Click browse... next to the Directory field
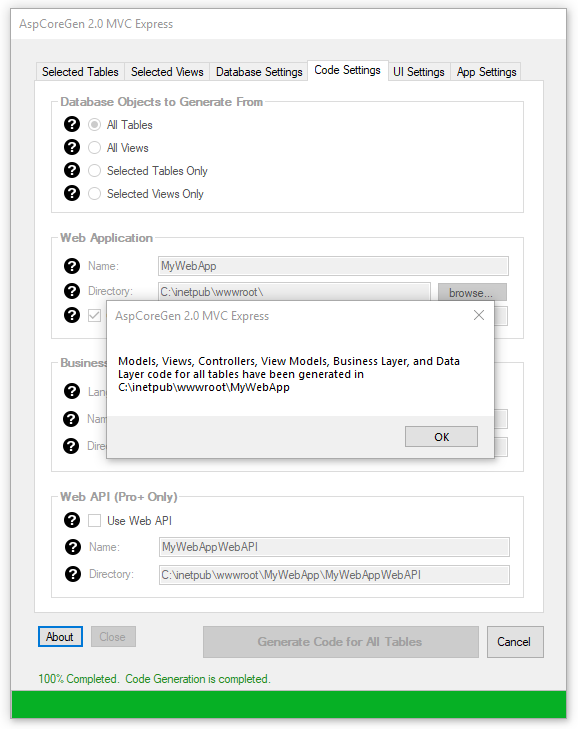The height and width of the screenshot is (729, 578). (x=472, y=292)
